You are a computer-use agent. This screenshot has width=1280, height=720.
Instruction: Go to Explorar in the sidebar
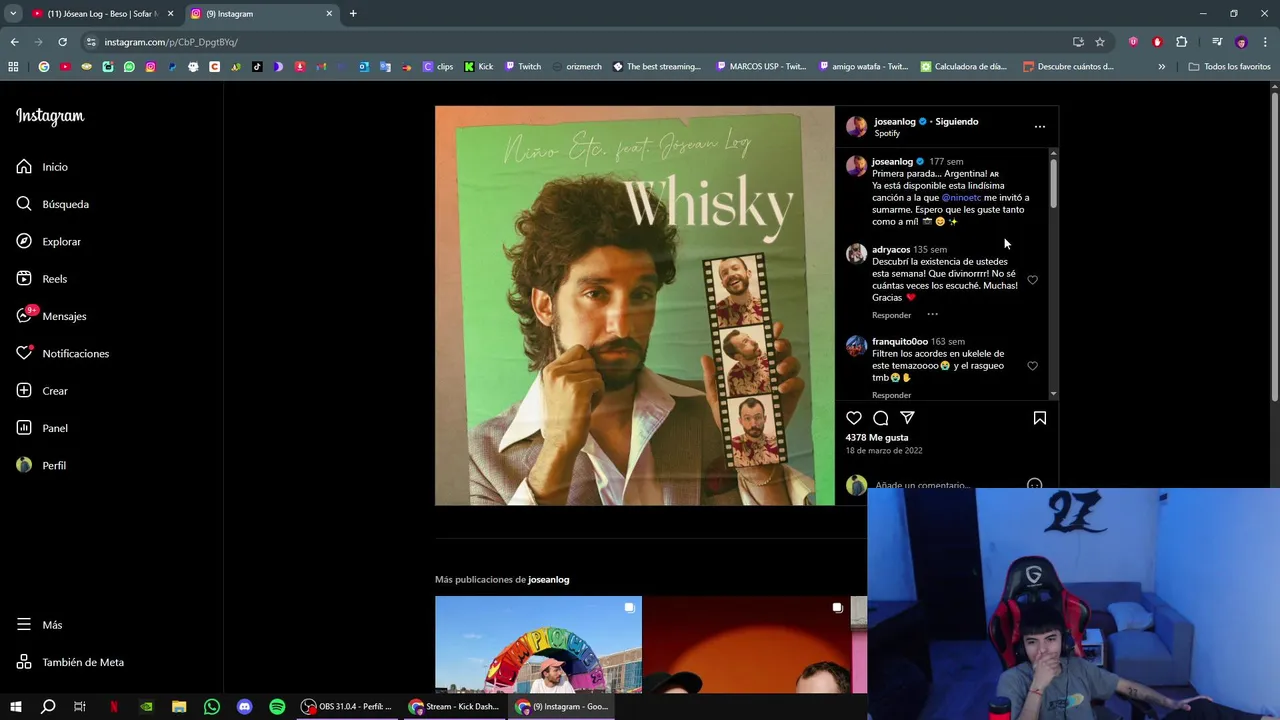tap(49, 242)
